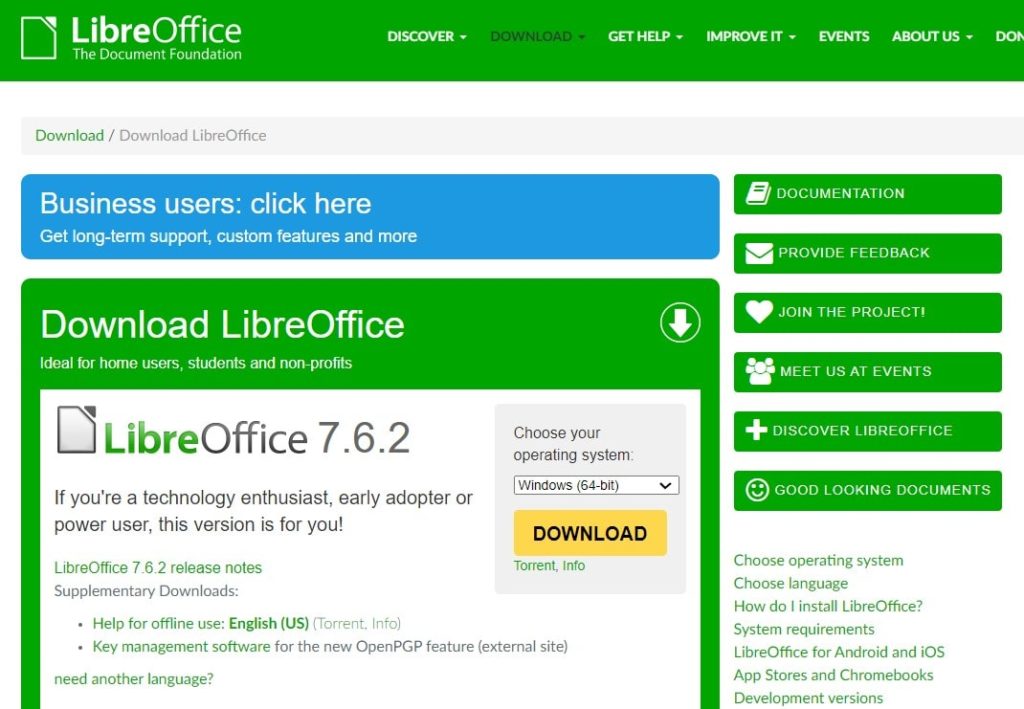Viewport: 1024px width, 709px height.
Task: Open the About Us menu
Action: tap(932, 36)
